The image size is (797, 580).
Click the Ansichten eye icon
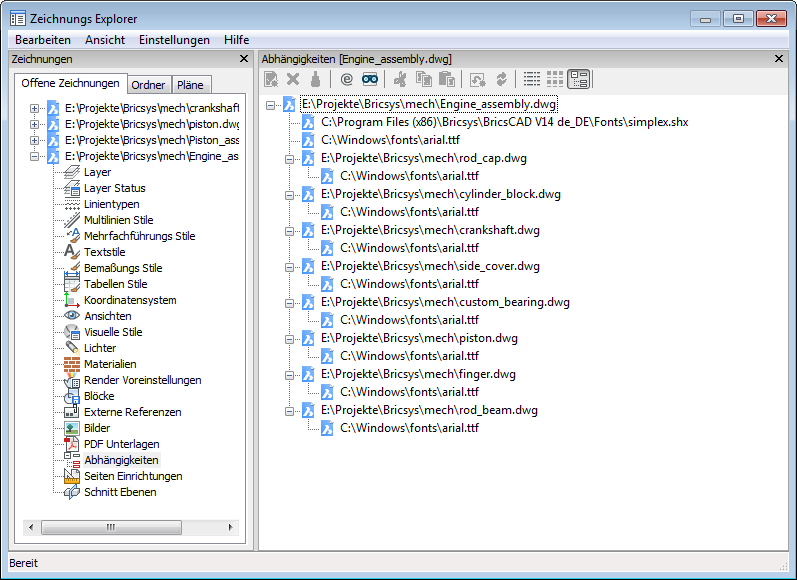72,316
